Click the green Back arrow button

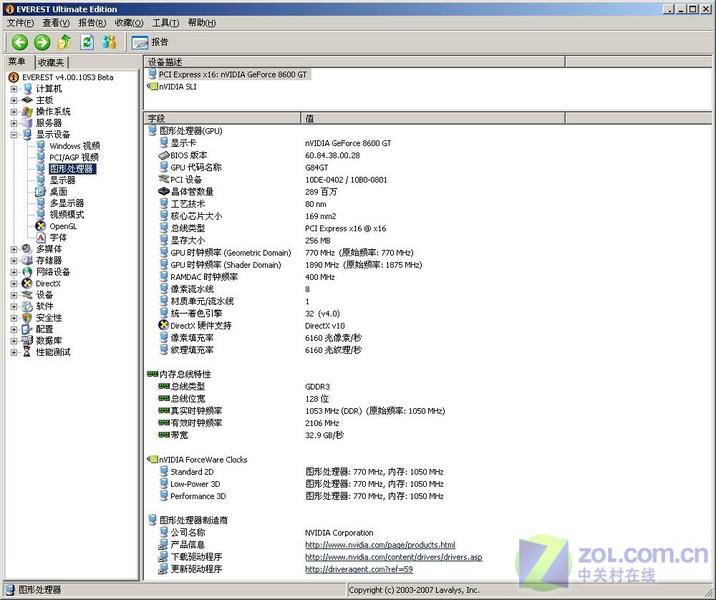point(20,42)
